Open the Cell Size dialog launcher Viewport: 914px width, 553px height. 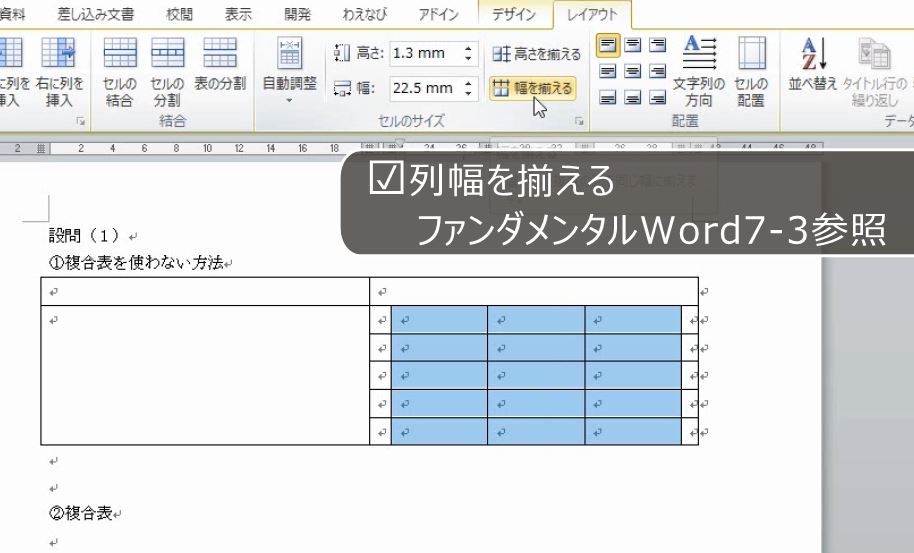(579, 121)
